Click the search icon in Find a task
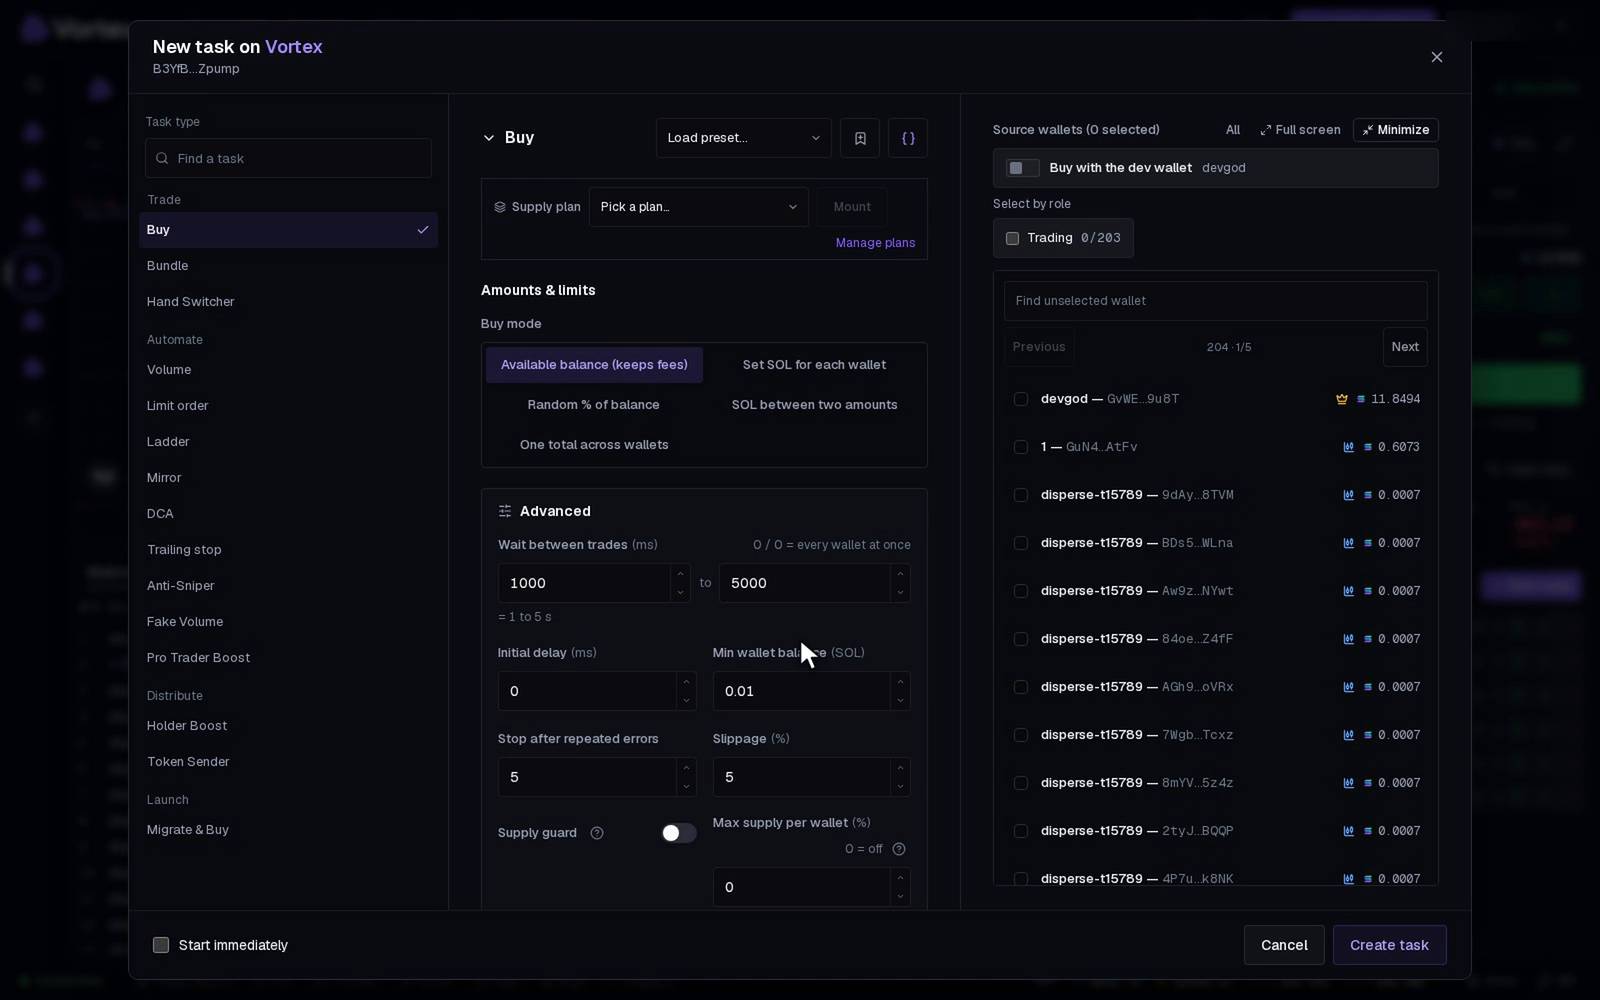Screen dimensions: 1600x1000 [x=162, y=158]
